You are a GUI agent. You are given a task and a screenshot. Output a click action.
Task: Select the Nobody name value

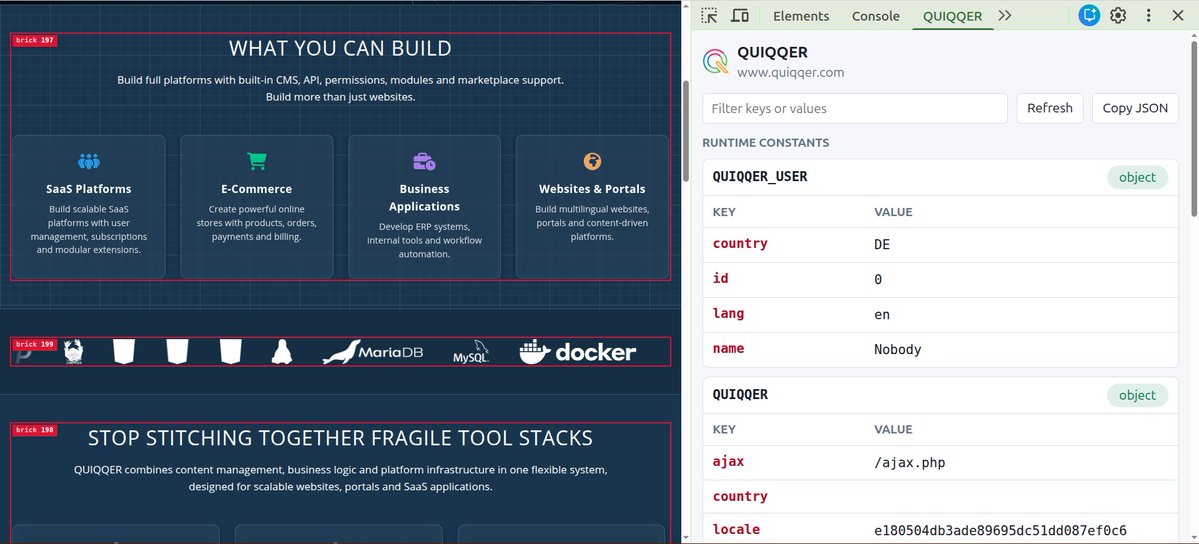point(898,350)
